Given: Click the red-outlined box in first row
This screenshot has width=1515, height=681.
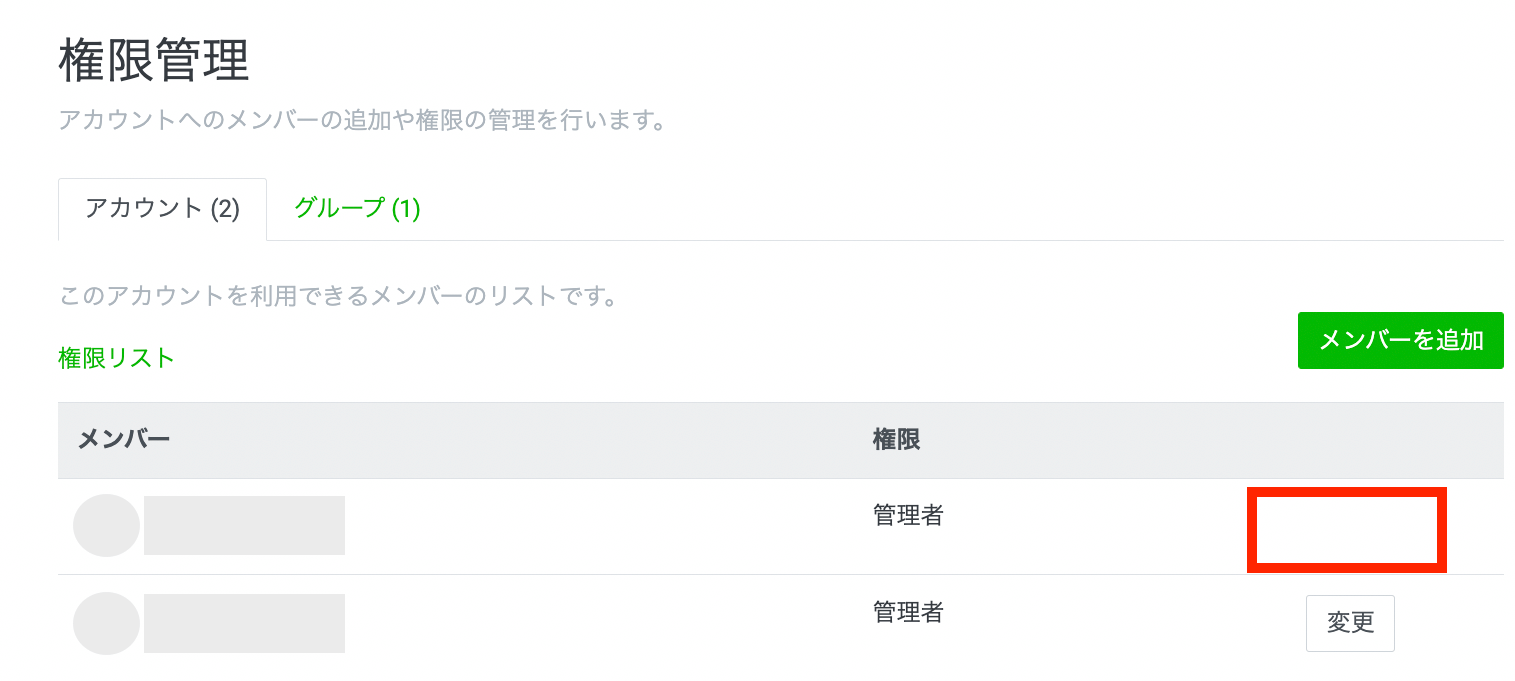Looking at the screenshot, I should tap(1346, 530).
